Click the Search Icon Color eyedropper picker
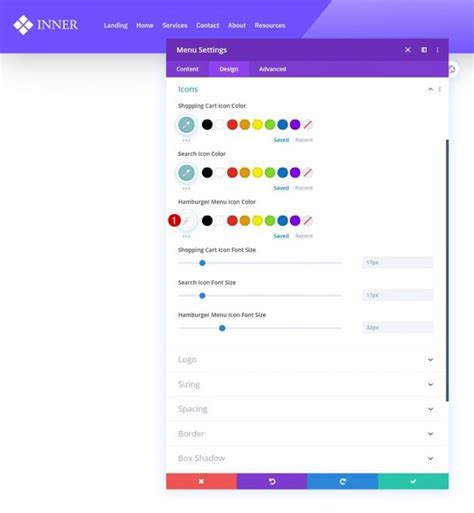Image resolution: width=474 pixels, height=513 pixels. click(x=186, y=173)
